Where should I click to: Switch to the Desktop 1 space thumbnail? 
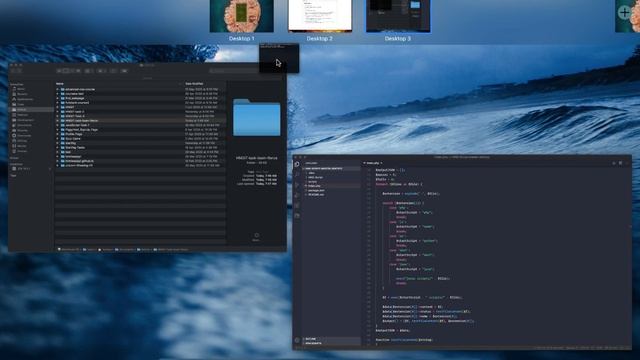(x=242, y=16)
